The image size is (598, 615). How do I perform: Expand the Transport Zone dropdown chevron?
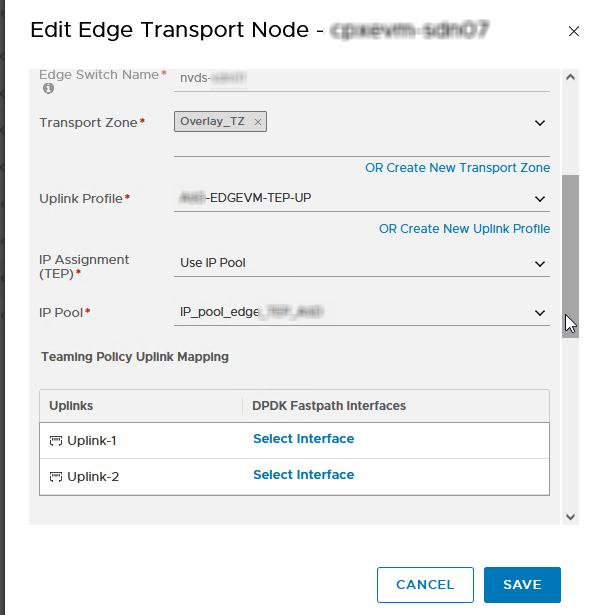click(540, 123)
